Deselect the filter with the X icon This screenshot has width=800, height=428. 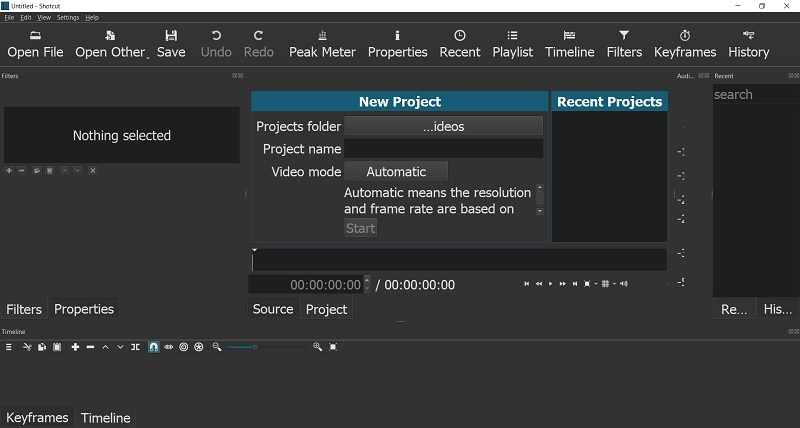click(92, 170)
